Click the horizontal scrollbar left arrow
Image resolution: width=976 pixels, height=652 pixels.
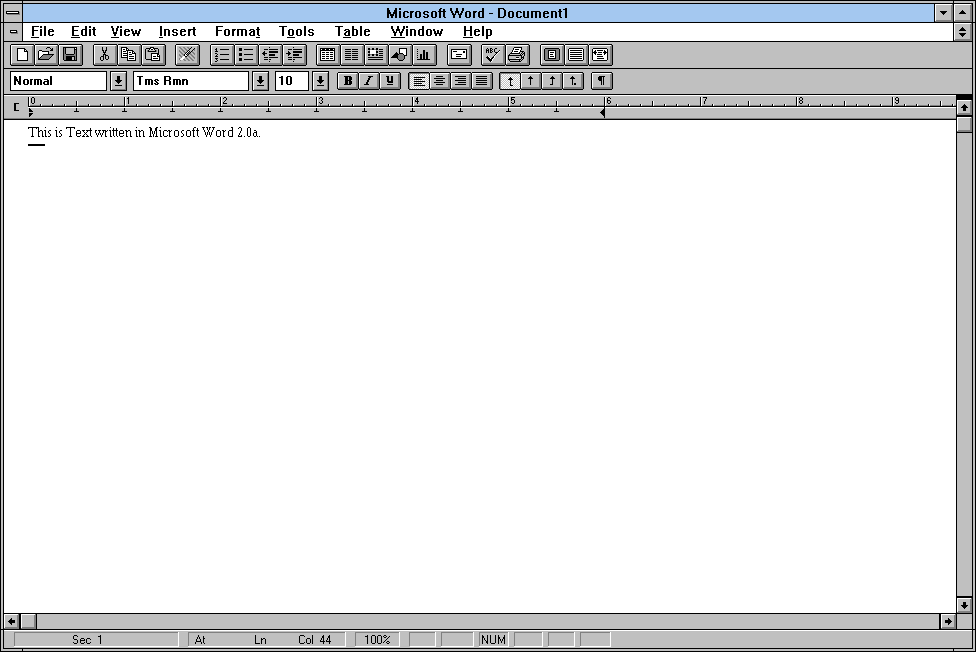(12, 621)
